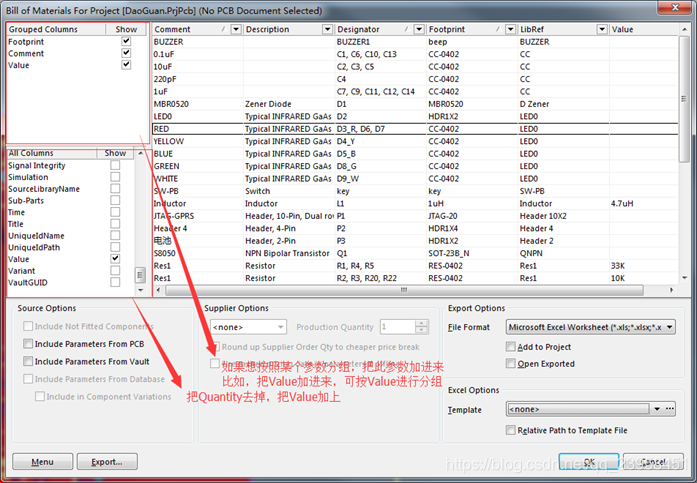Confirm dialog with OK button
The width and height of the screenshot is (697, 483).
pos(589,462)
